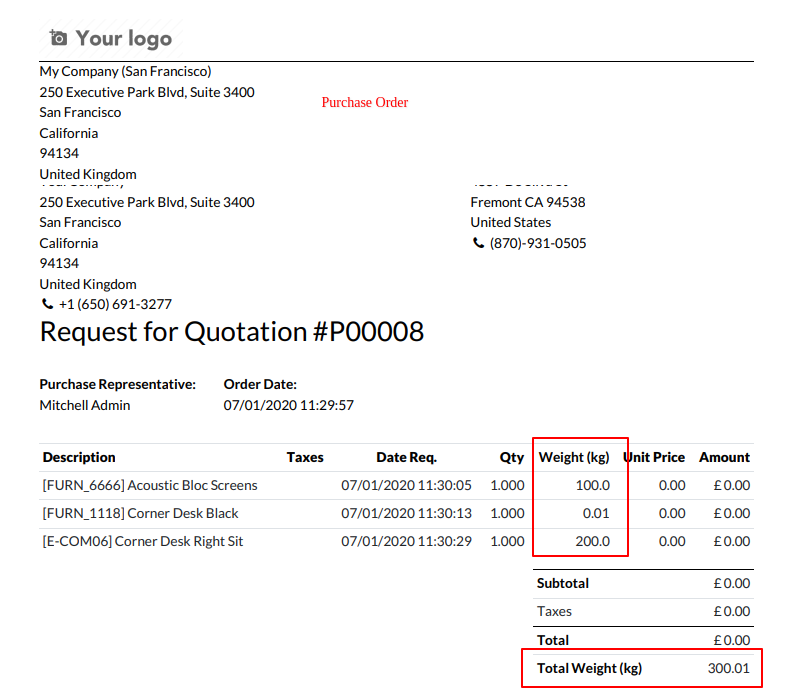This screenshot has width=793, height=700.
Task: Click the name Mitchell Admin
Action: pyautogui.click(x=85, y=405)
